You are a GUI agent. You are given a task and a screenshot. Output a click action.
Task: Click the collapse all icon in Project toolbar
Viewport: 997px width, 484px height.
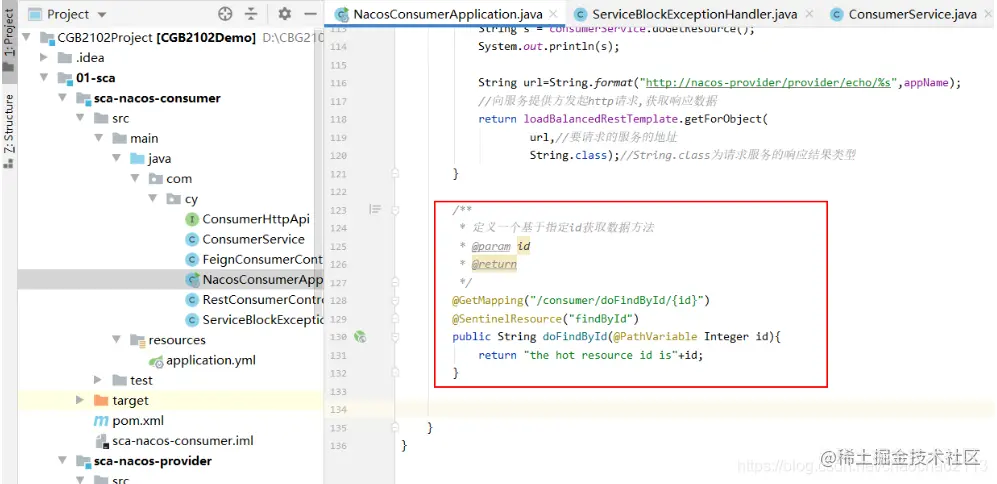tap(252, 14)
